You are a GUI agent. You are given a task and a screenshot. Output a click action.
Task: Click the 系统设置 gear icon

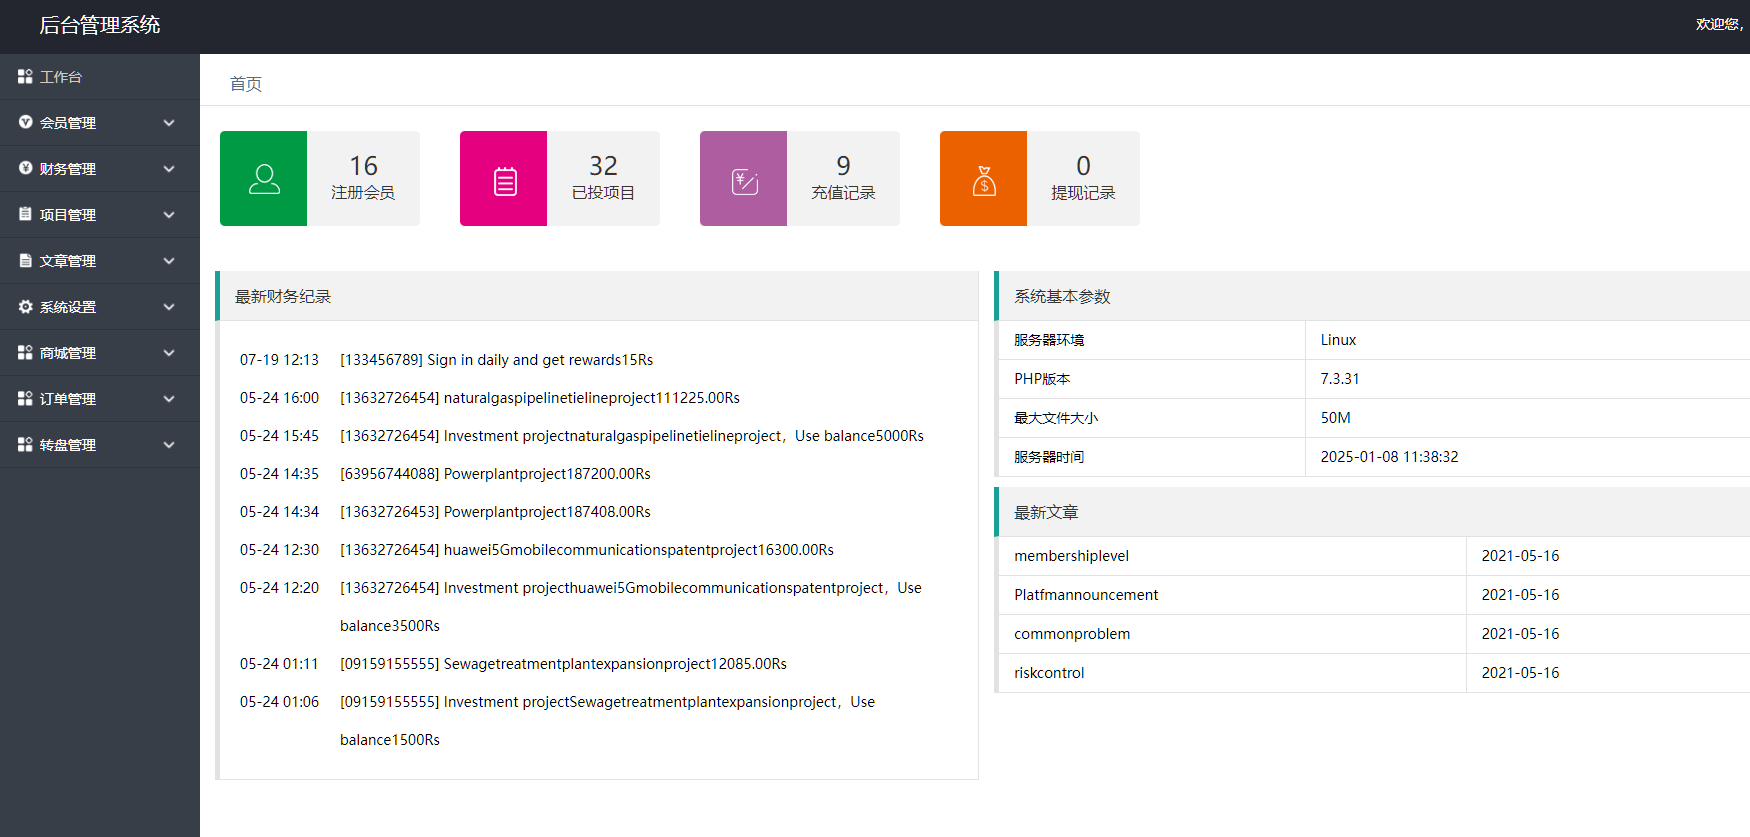click(x=25, y=307)
